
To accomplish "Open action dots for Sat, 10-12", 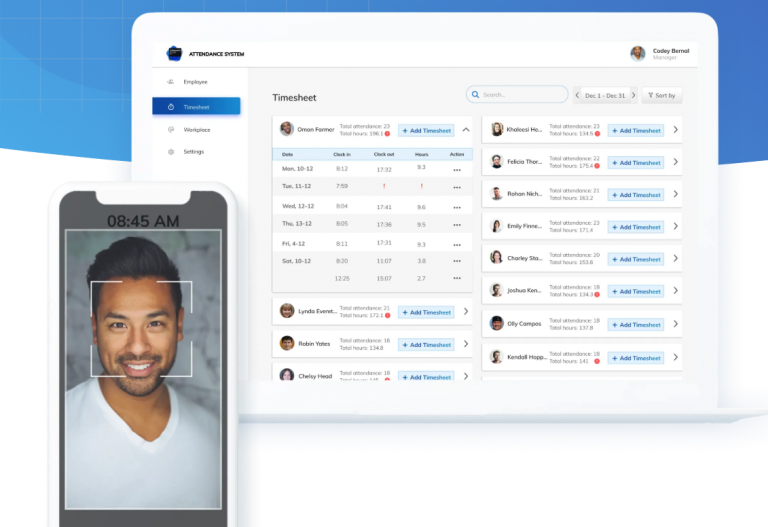I will point(457,261).
